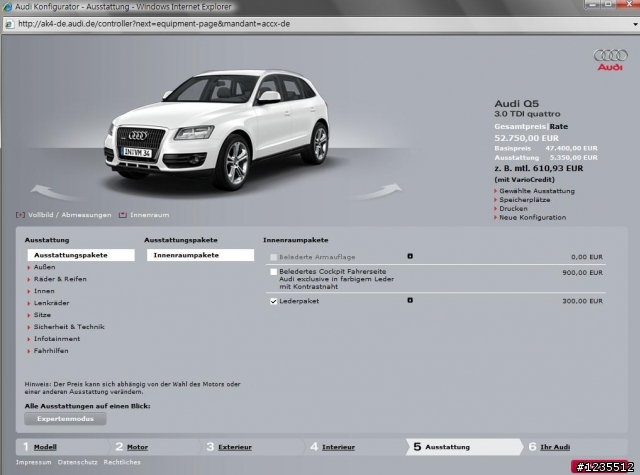Expand the Außen category

tap(44, 267)
